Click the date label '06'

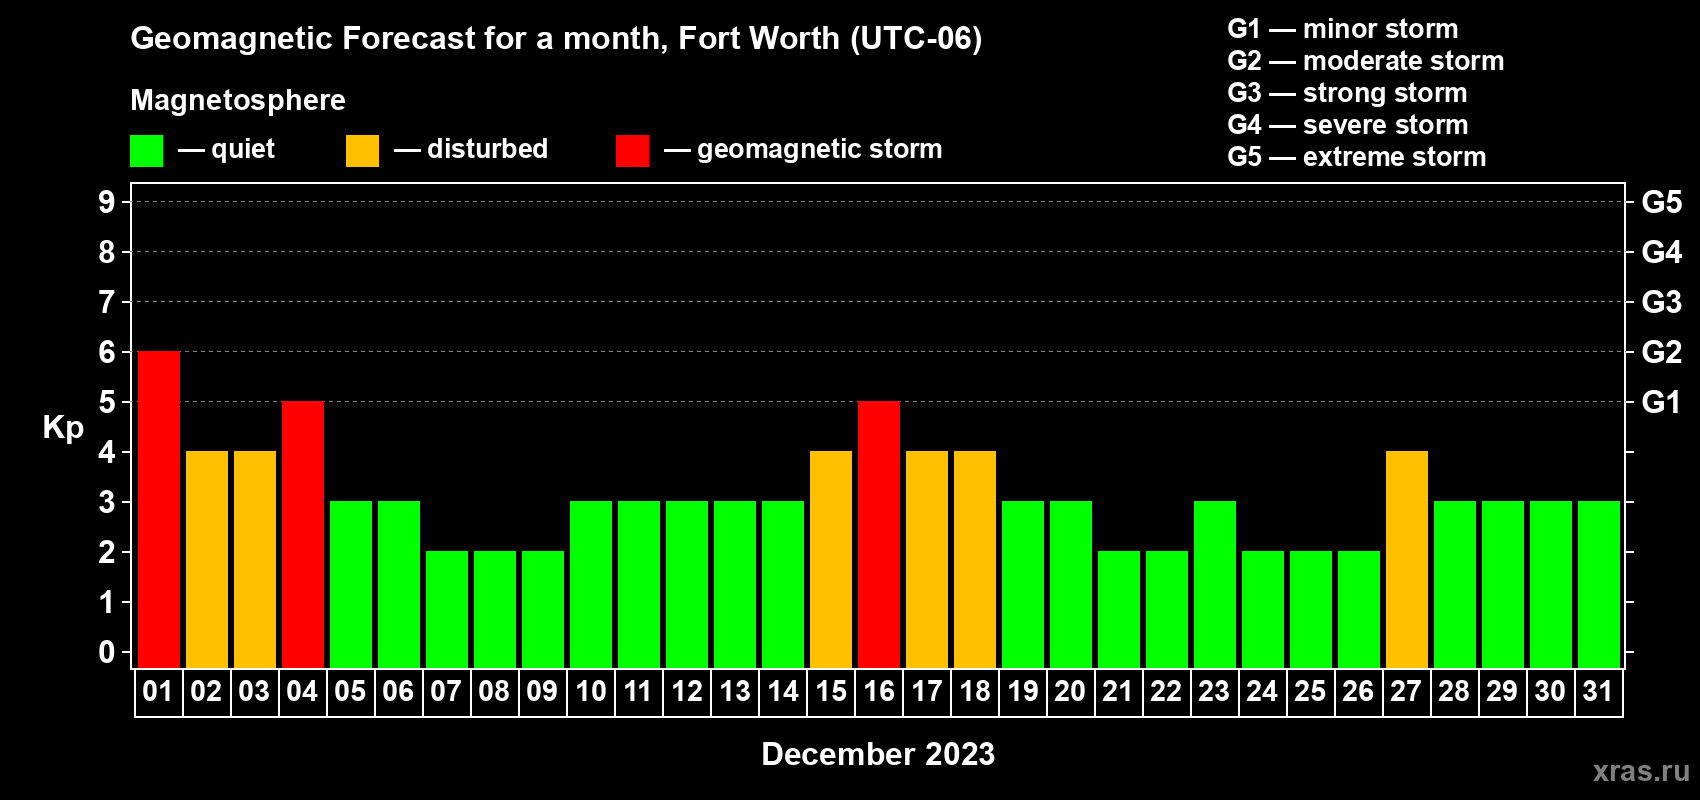coord(398,692)
